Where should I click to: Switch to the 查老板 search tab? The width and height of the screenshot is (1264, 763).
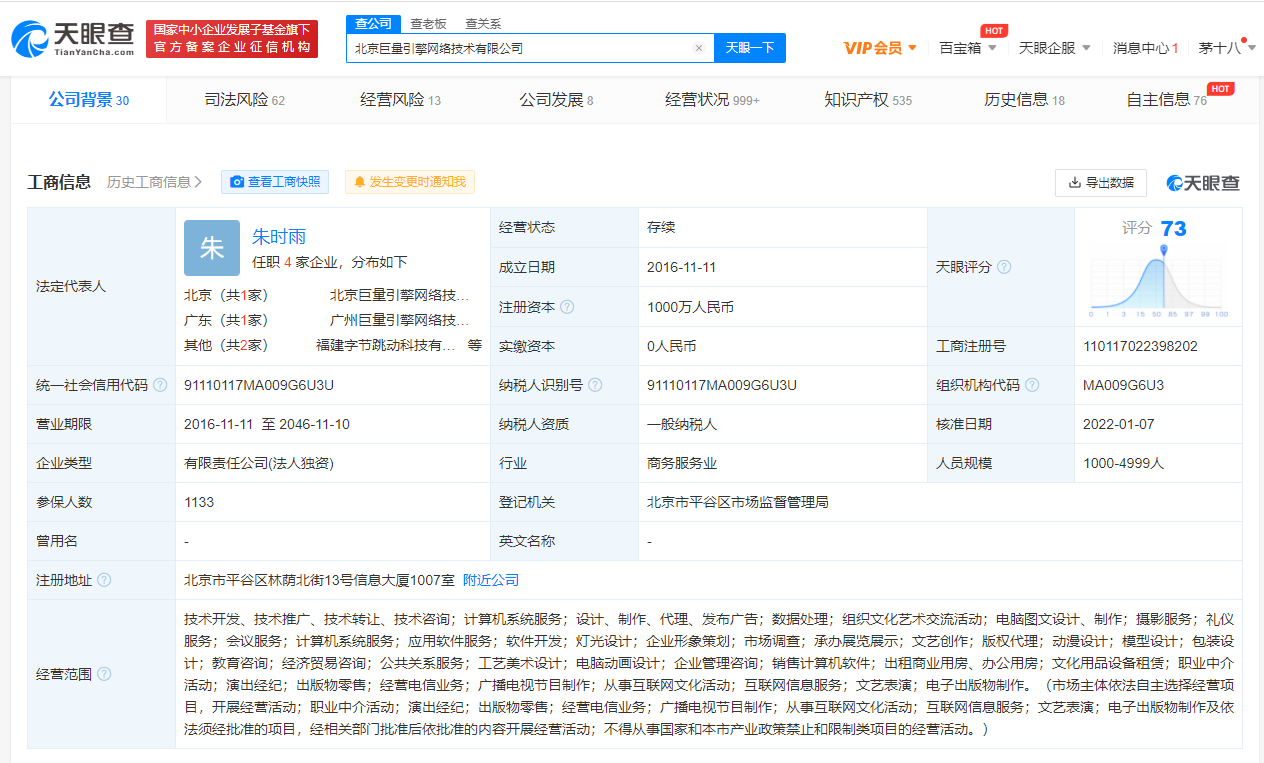tap(428, 23)
